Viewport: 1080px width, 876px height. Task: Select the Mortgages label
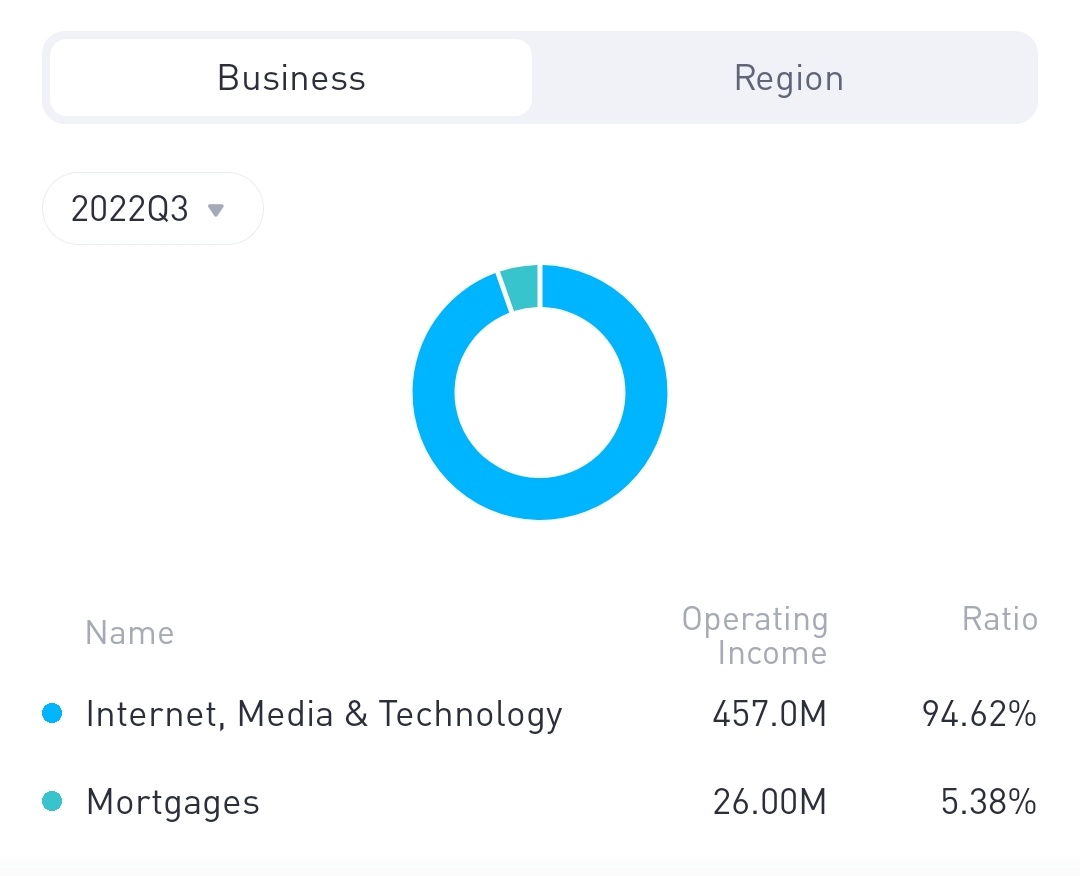click(x=173, y=802)
